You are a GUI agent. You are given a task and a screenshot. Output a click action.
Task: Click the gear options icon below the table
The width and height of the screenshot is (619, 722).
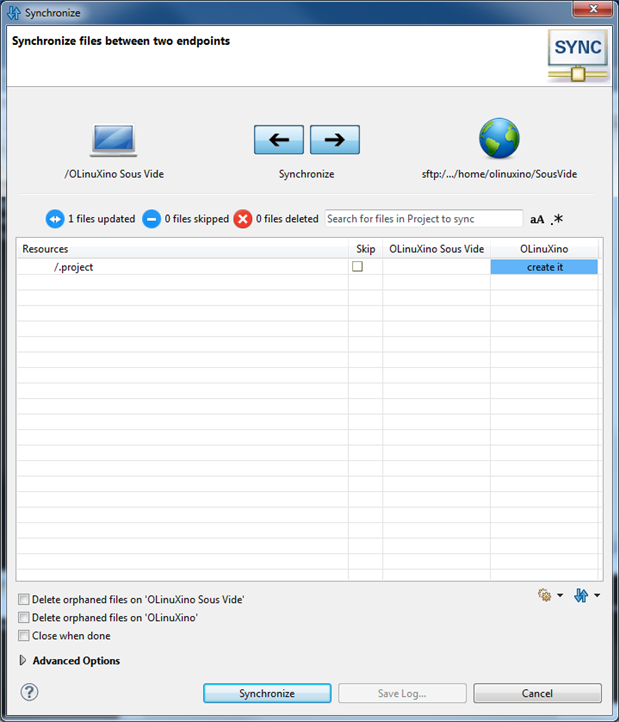click(544, 595)
